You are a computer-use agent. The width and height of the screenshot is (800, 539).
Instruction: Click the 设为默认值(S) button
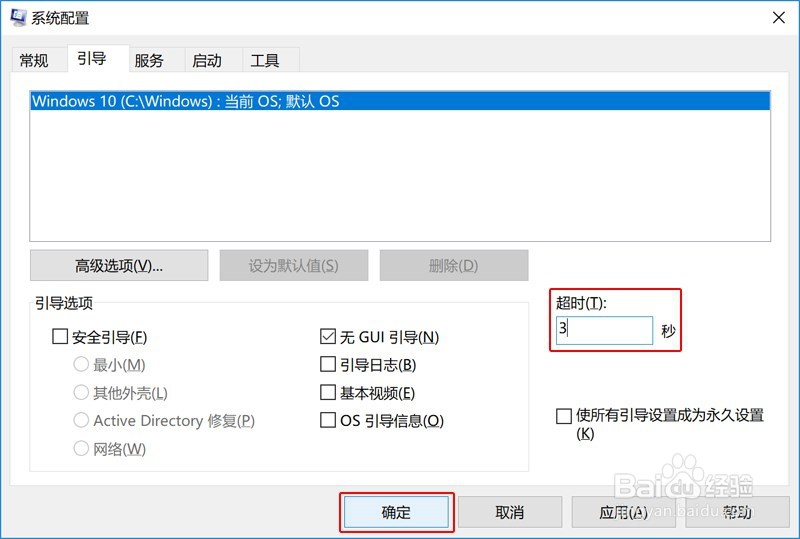tap(294, 265)
